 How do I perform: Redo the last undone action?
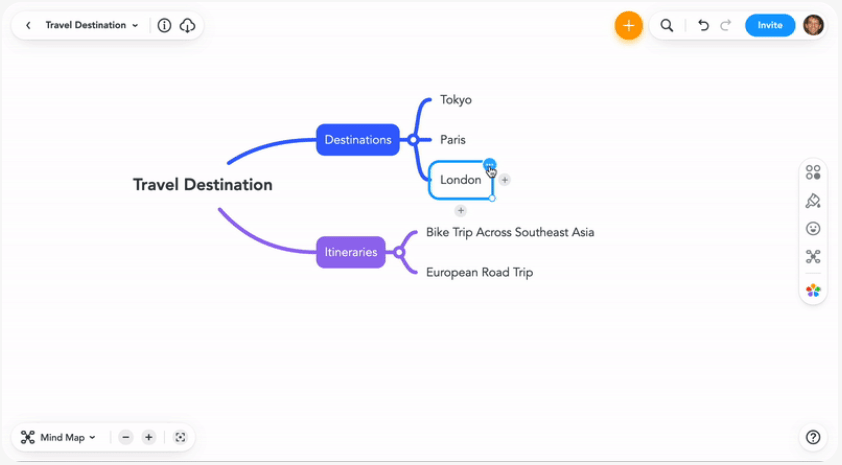[x=725, y=25]
